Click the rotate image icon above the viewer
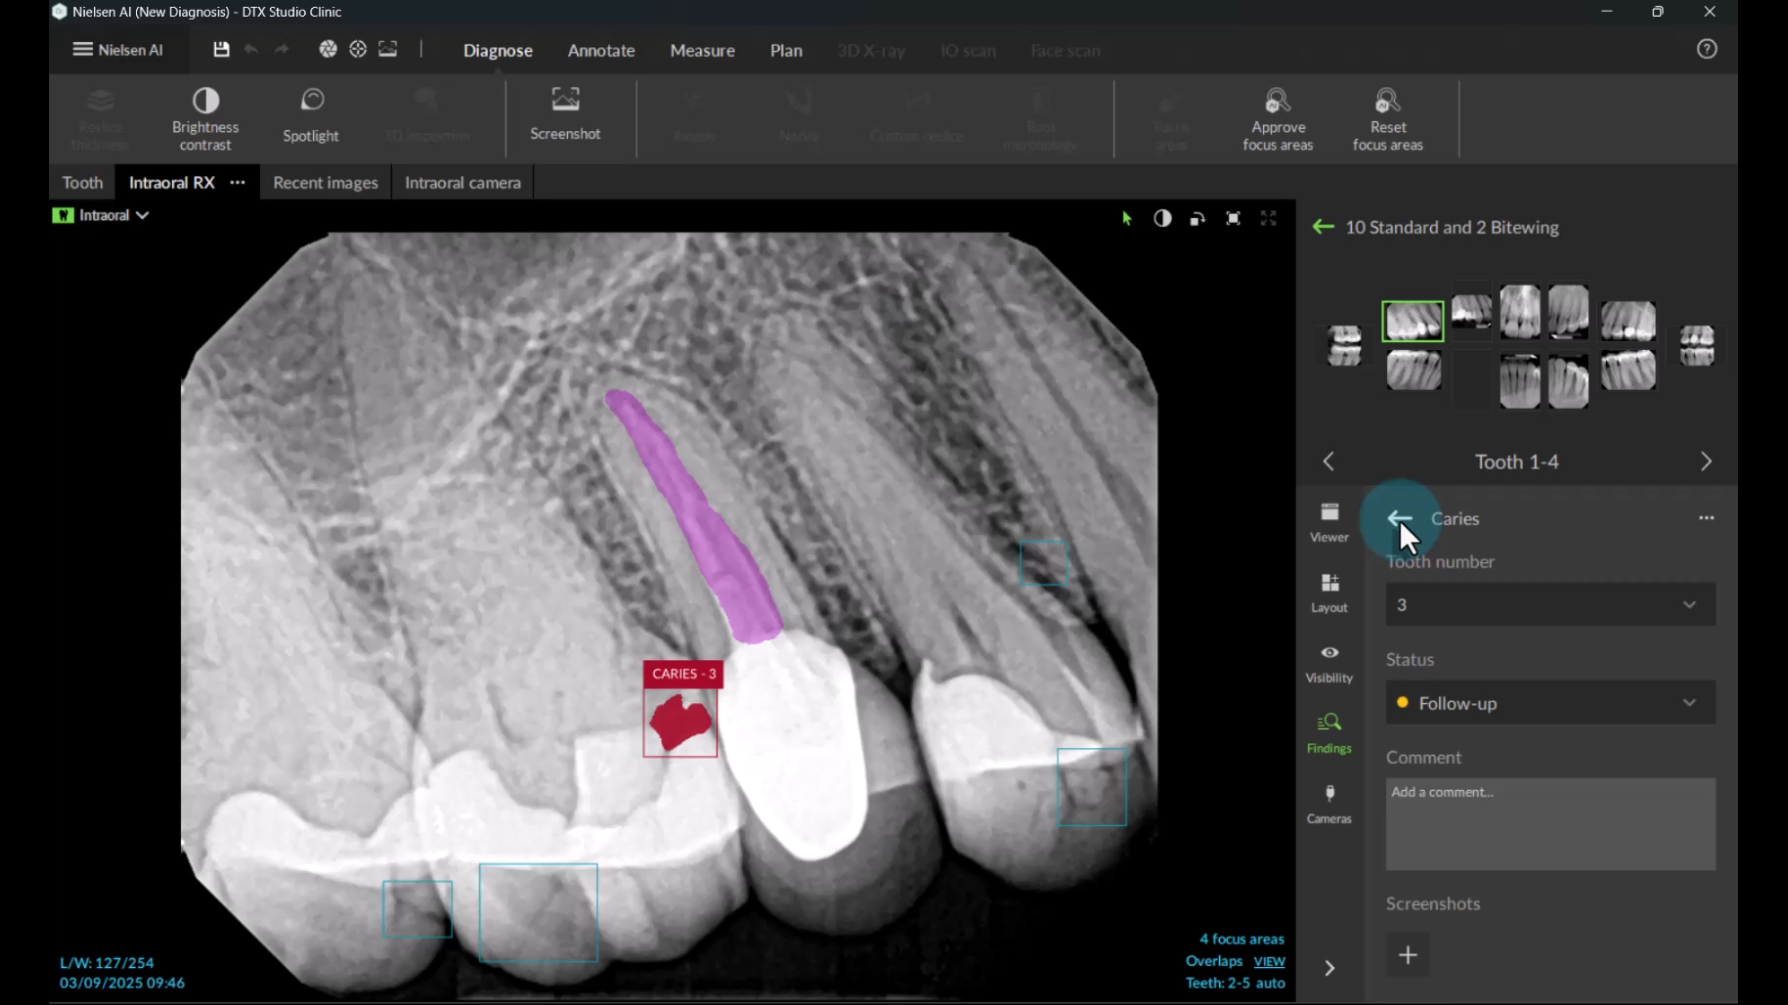 (1197, 218)
